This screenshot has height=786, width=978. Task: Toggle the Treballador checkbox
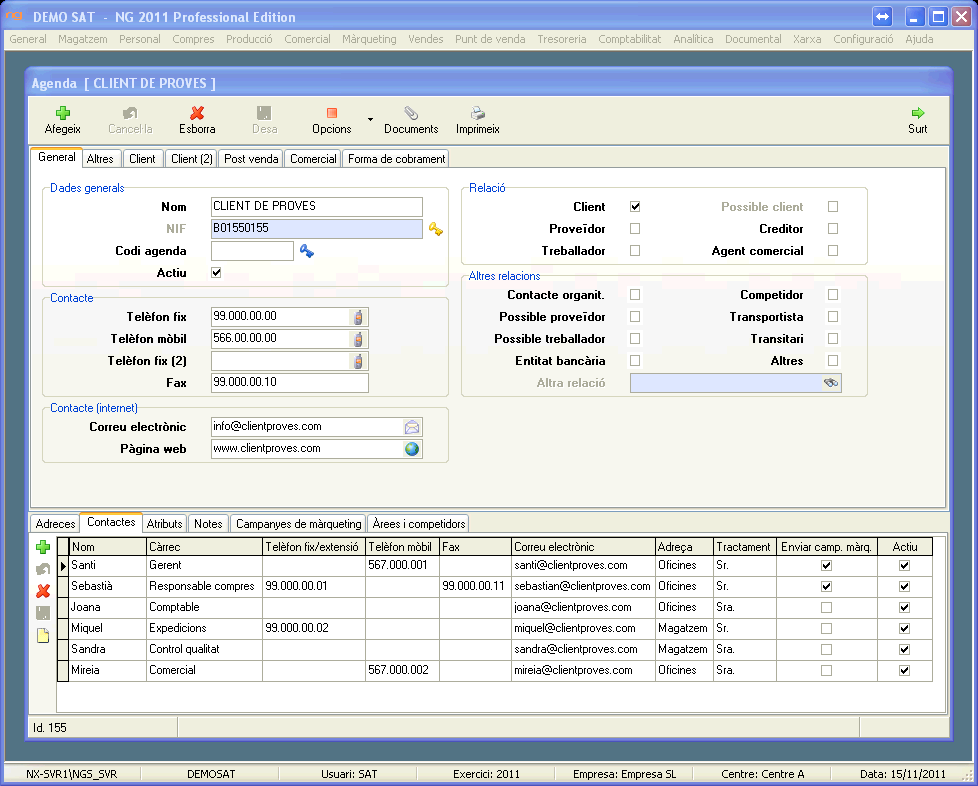(x=635, y=250)
